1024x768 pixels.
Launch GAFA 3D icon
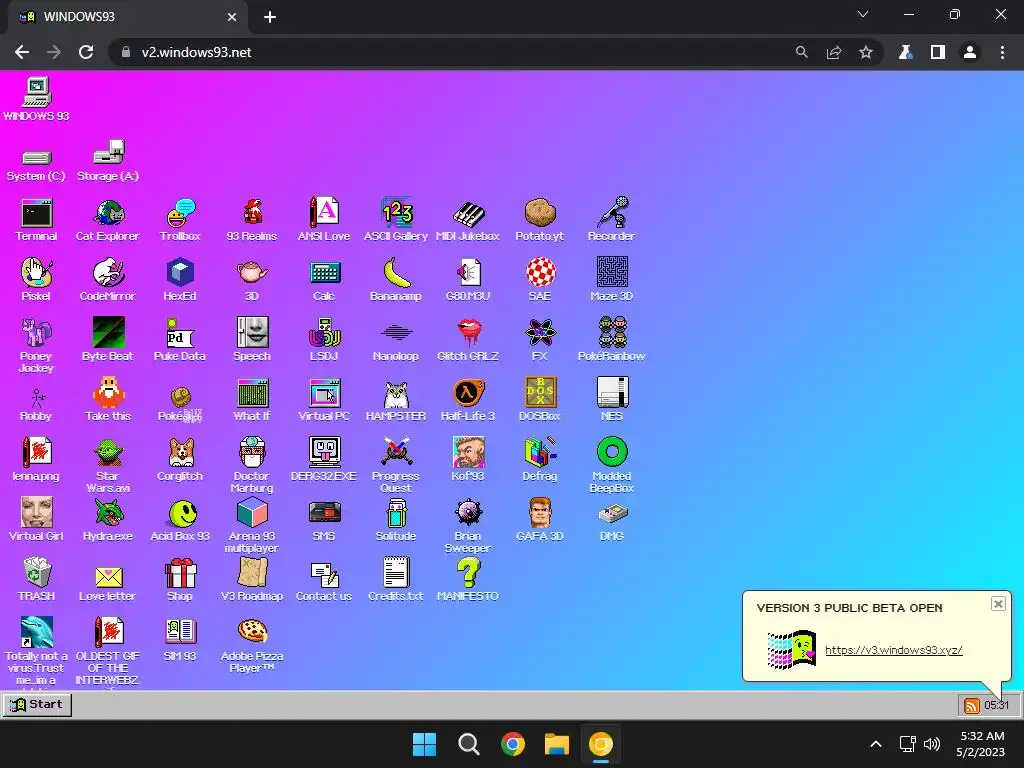click(539, 520)
